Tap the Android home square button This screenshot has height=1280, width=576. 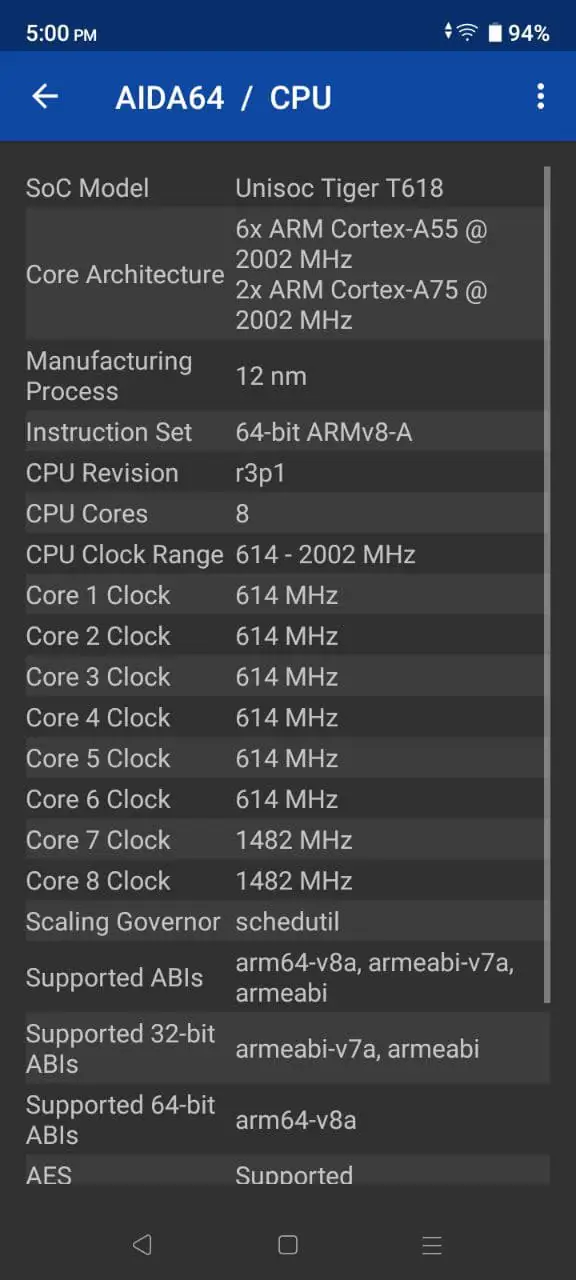click(x=288, y=1245)
